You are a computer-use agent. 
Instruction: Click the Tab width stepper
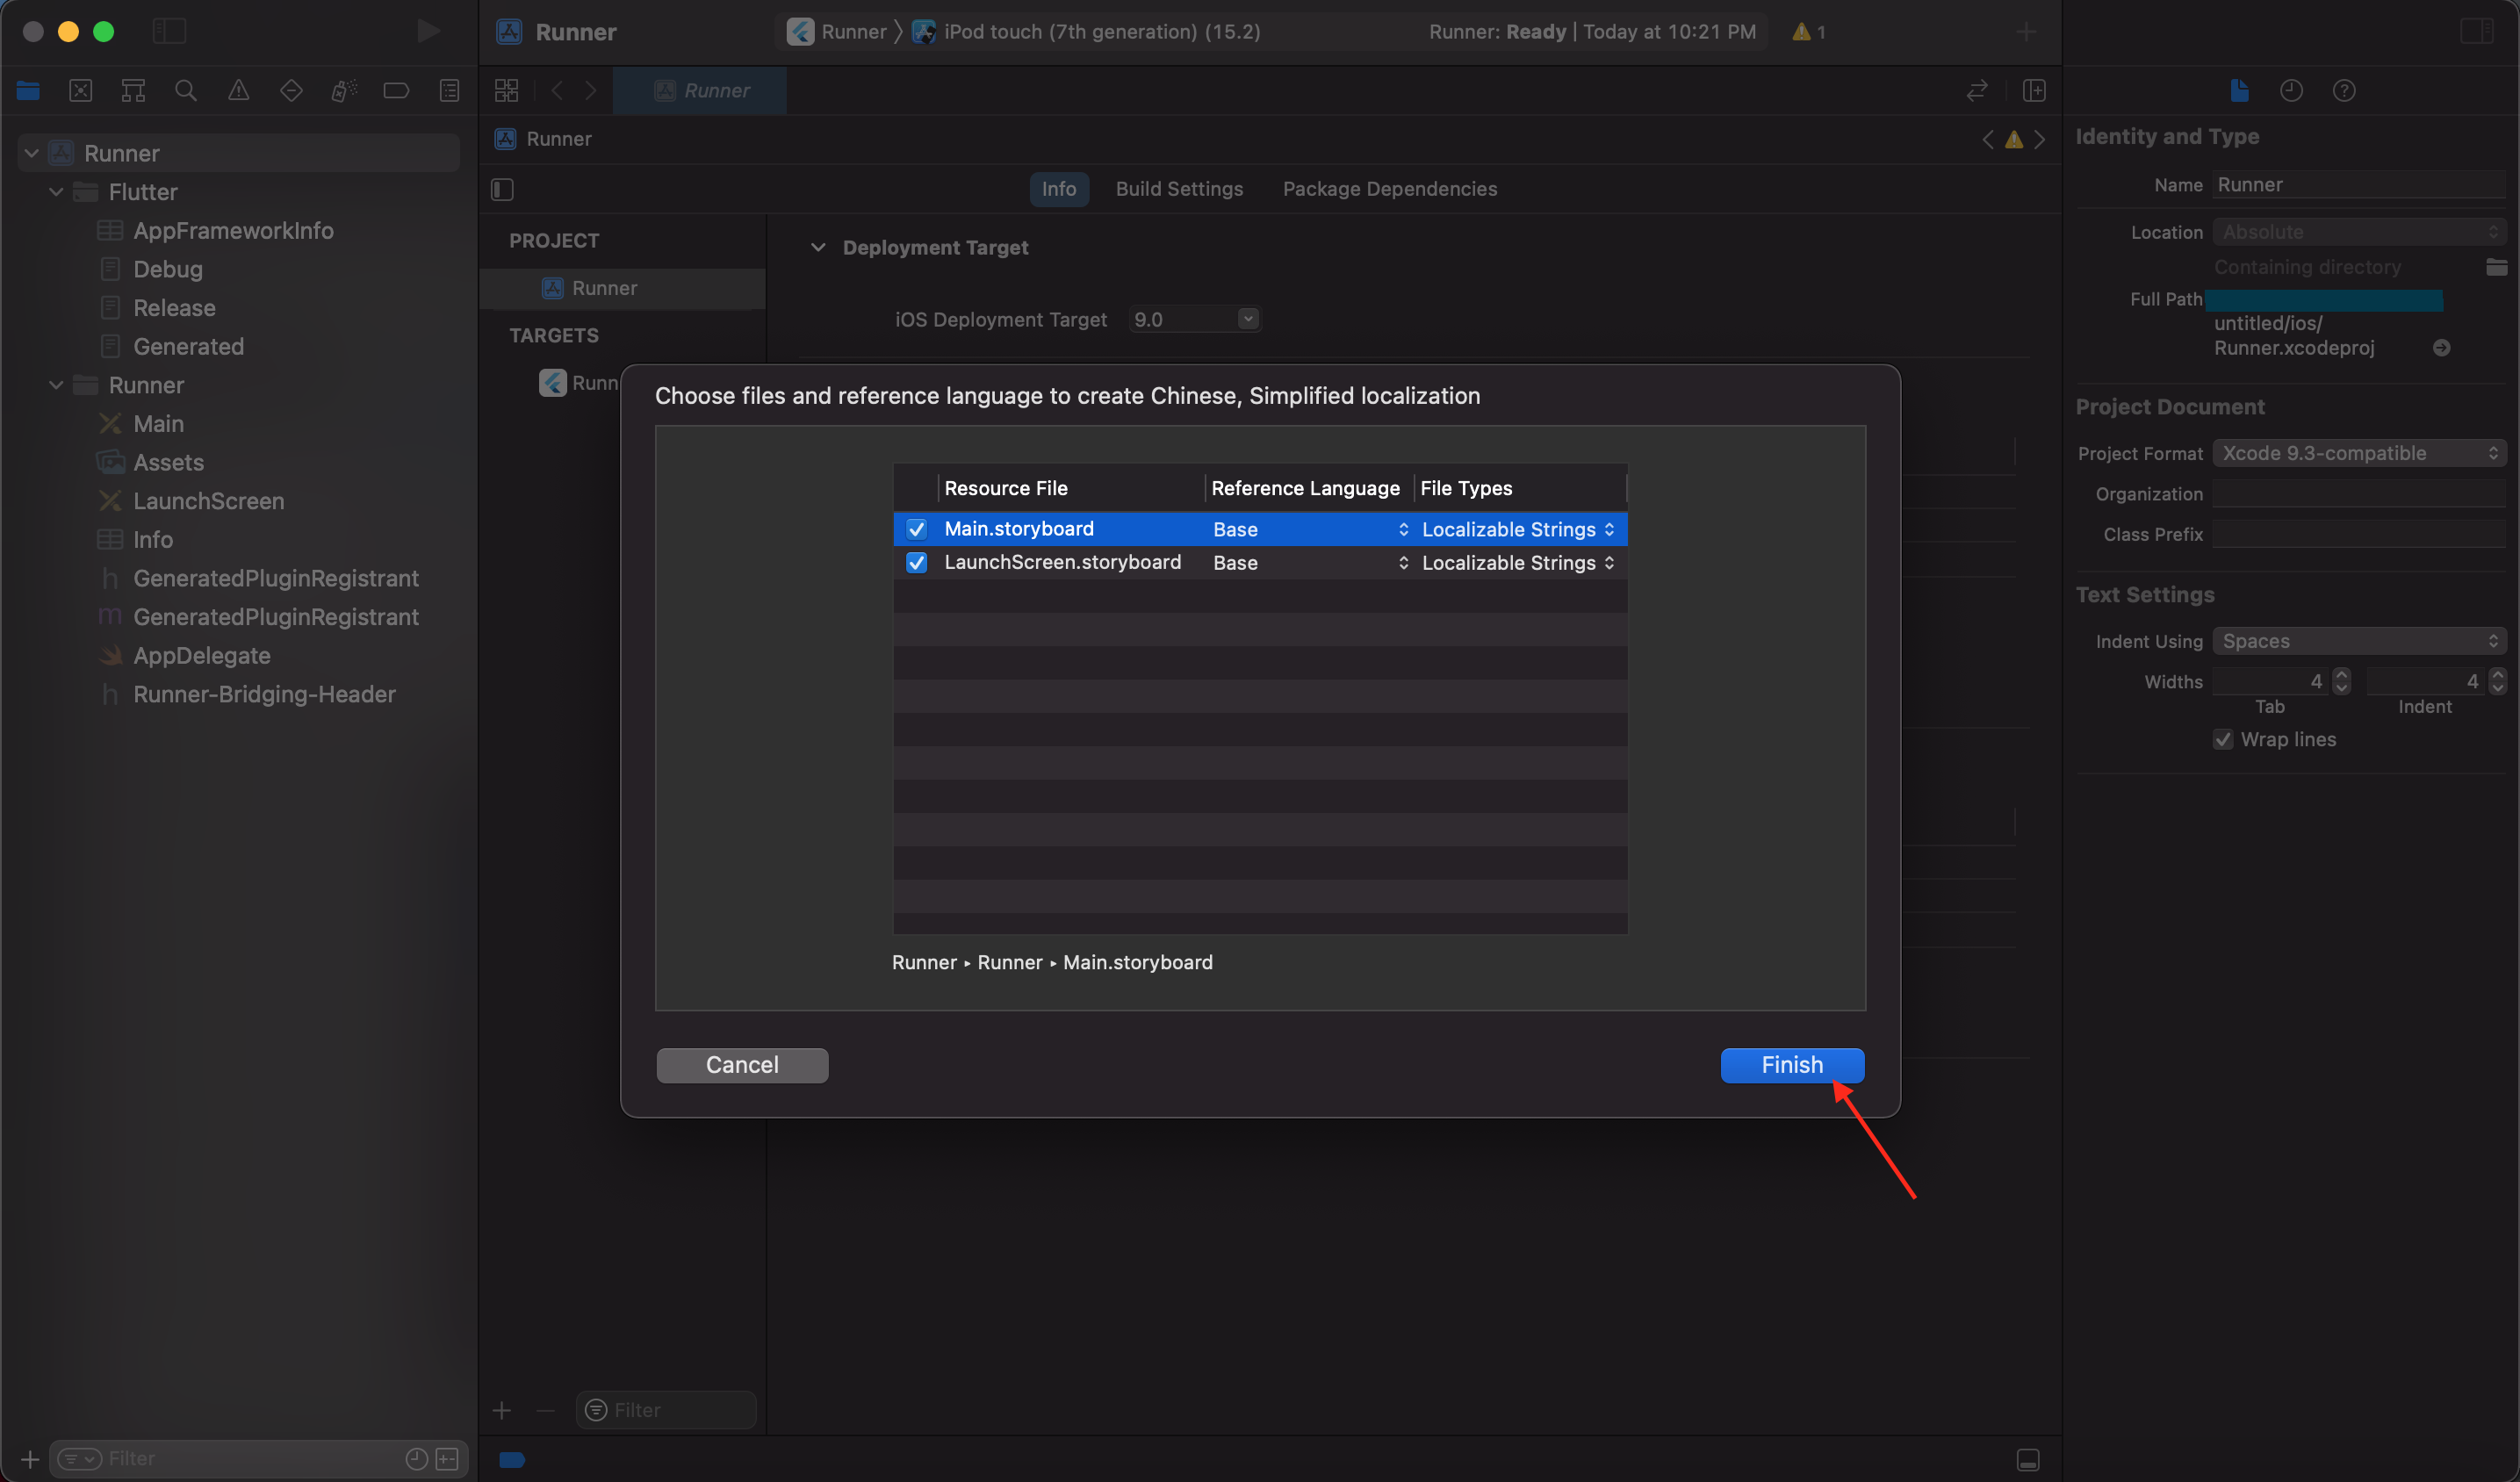(x=2341, y=682)
